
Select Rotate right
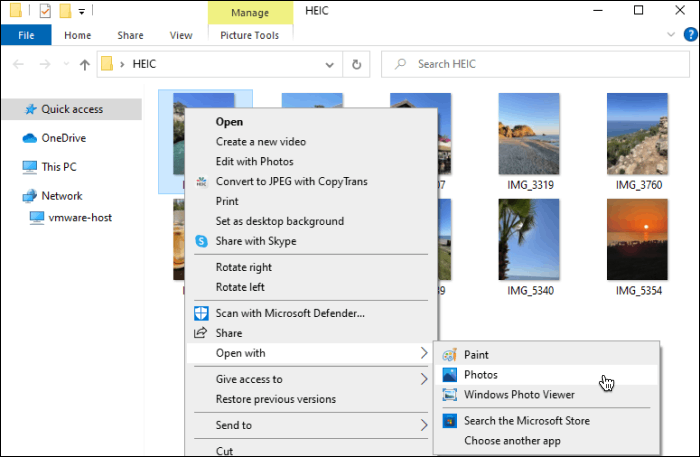coord(311,267)
